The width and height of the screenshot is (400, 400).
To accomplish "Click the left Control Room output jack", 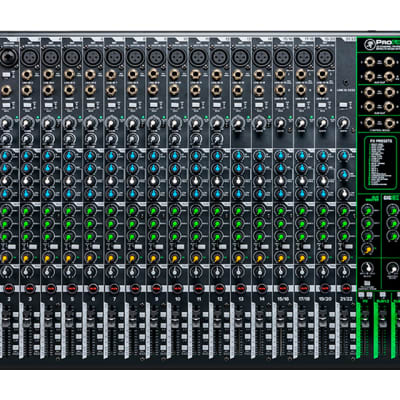I will tap(369, 123).
